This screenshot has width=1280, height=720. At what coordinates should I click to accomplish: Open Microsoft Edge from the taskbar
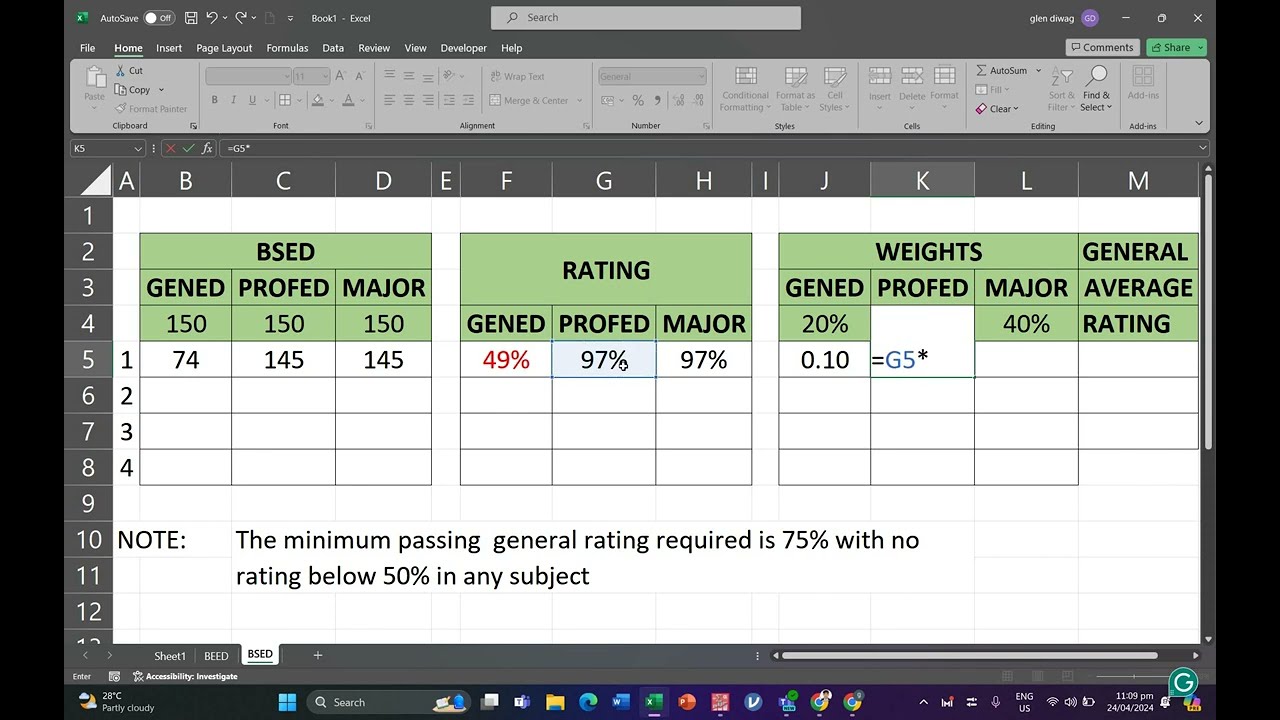587,702
